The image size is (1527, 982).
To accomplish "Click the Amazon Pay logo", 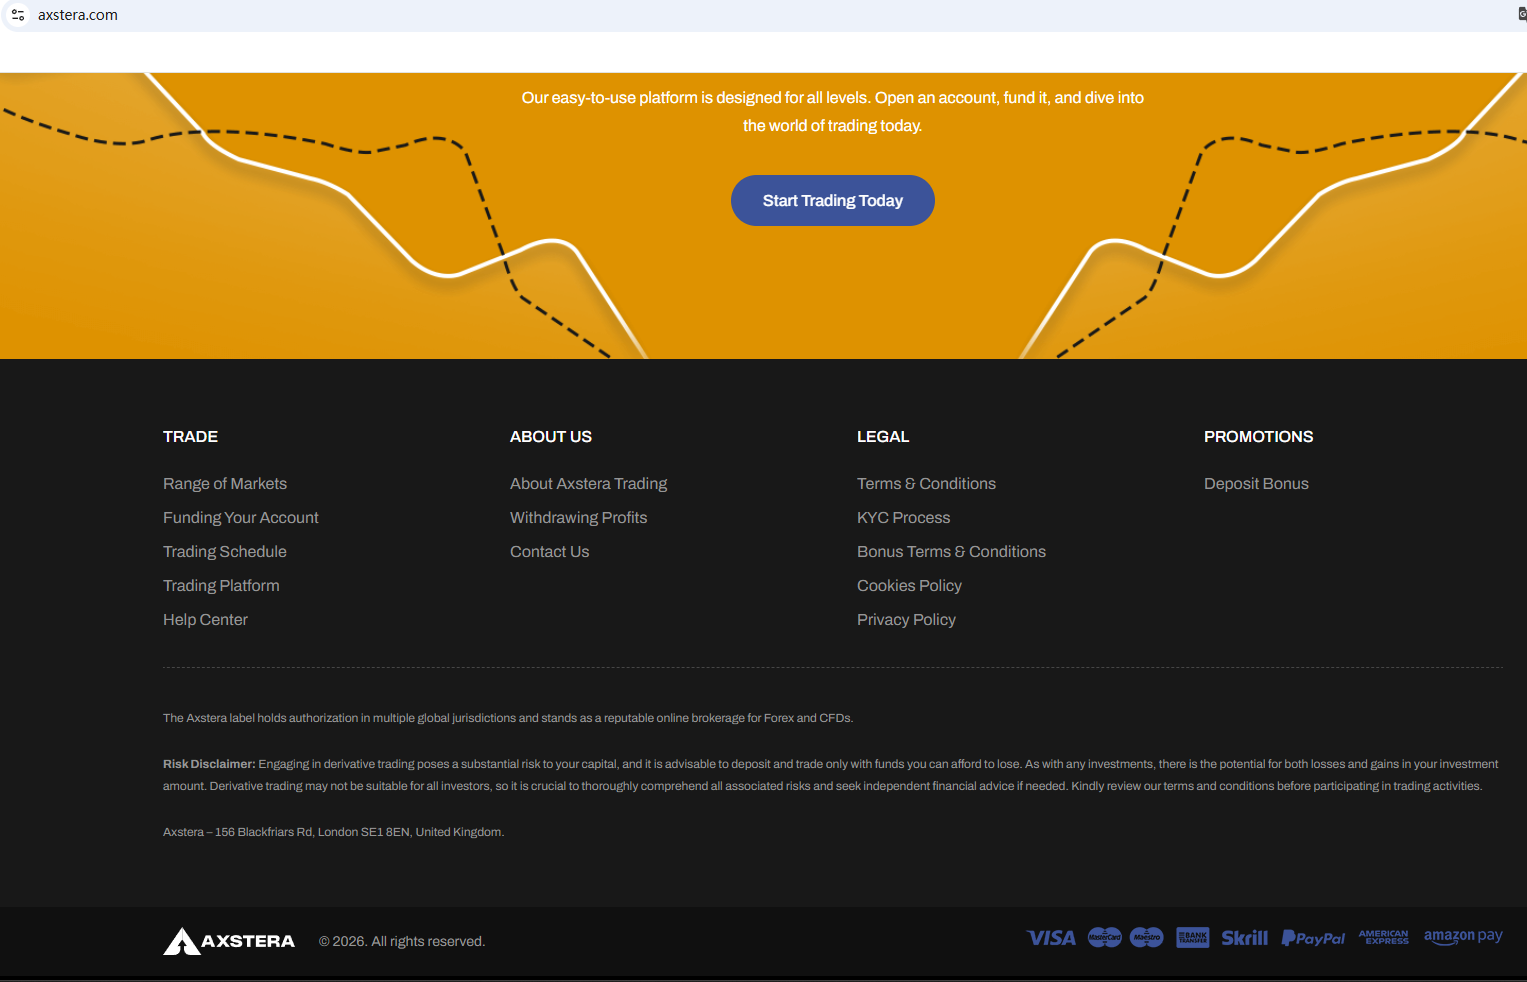I will 1462,936.
